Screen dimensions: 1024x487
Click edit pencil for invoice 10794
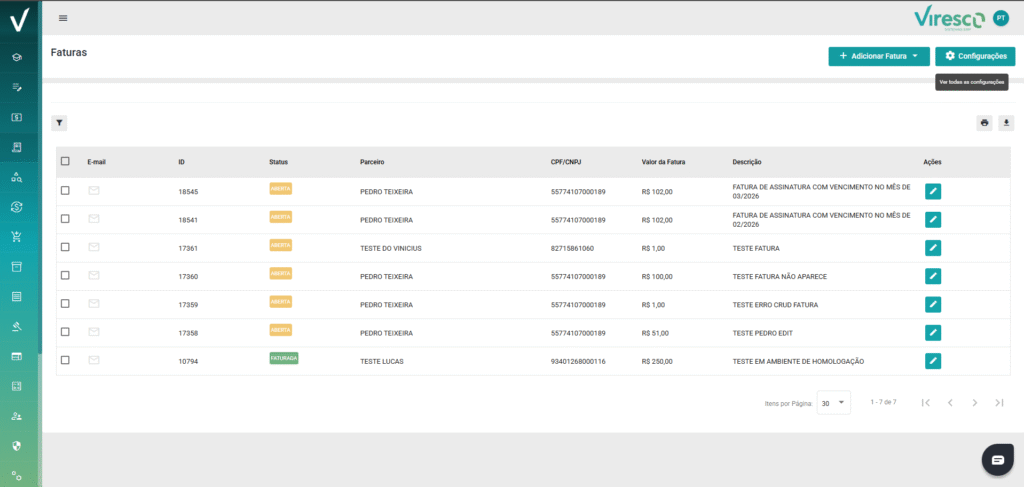coord(932,361)
